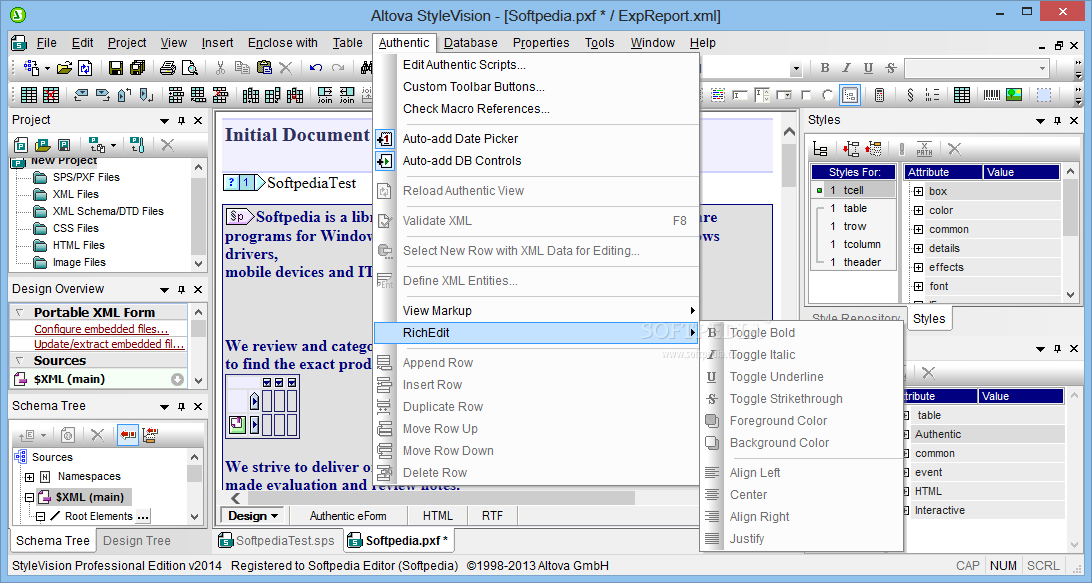Click the Auto-Calculation calculator icon
Viewport: 1092px width, 583px height.
click(879, 95)
